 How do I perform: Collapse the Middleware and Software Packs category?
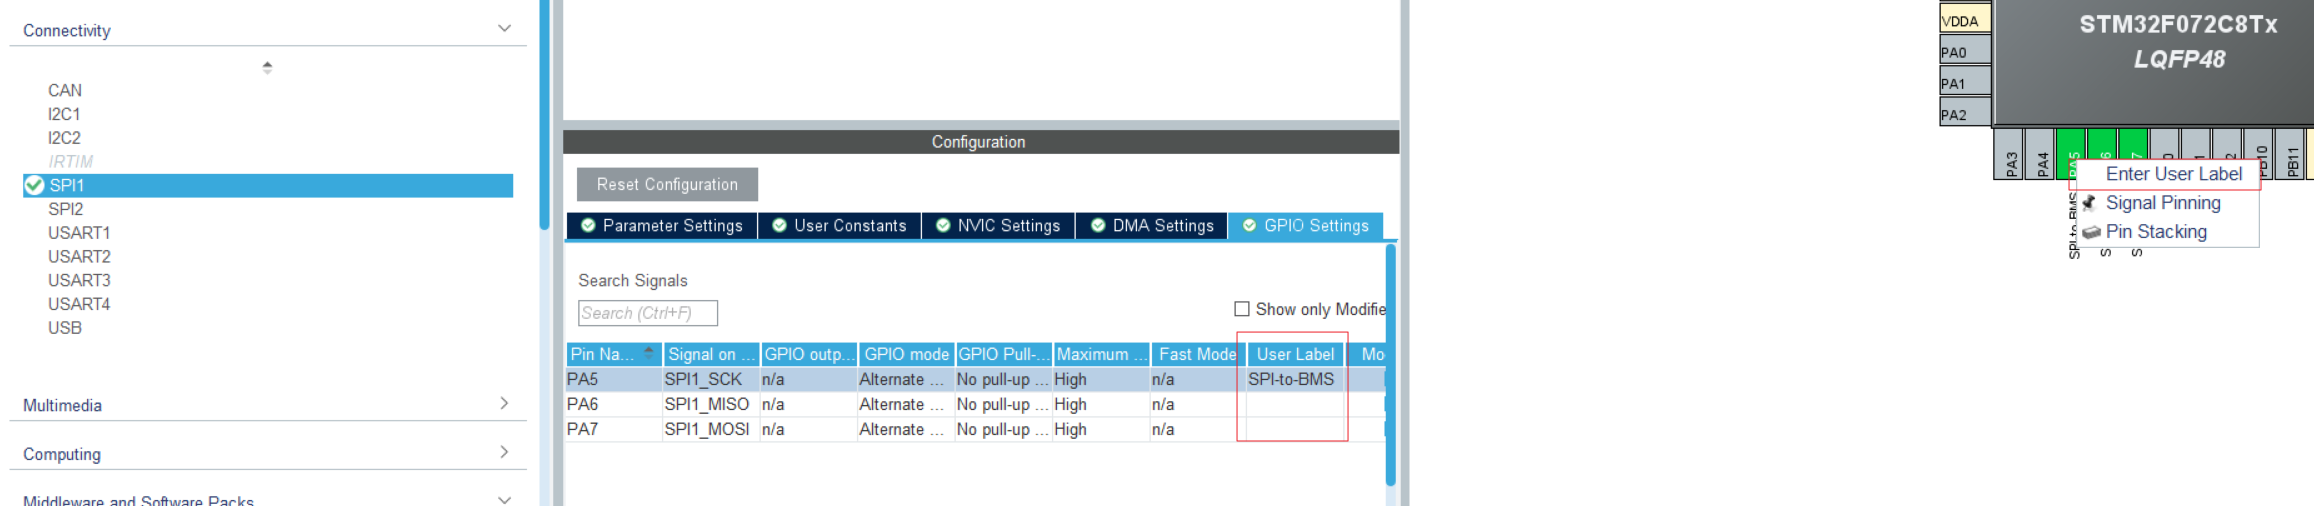(505, 499)
